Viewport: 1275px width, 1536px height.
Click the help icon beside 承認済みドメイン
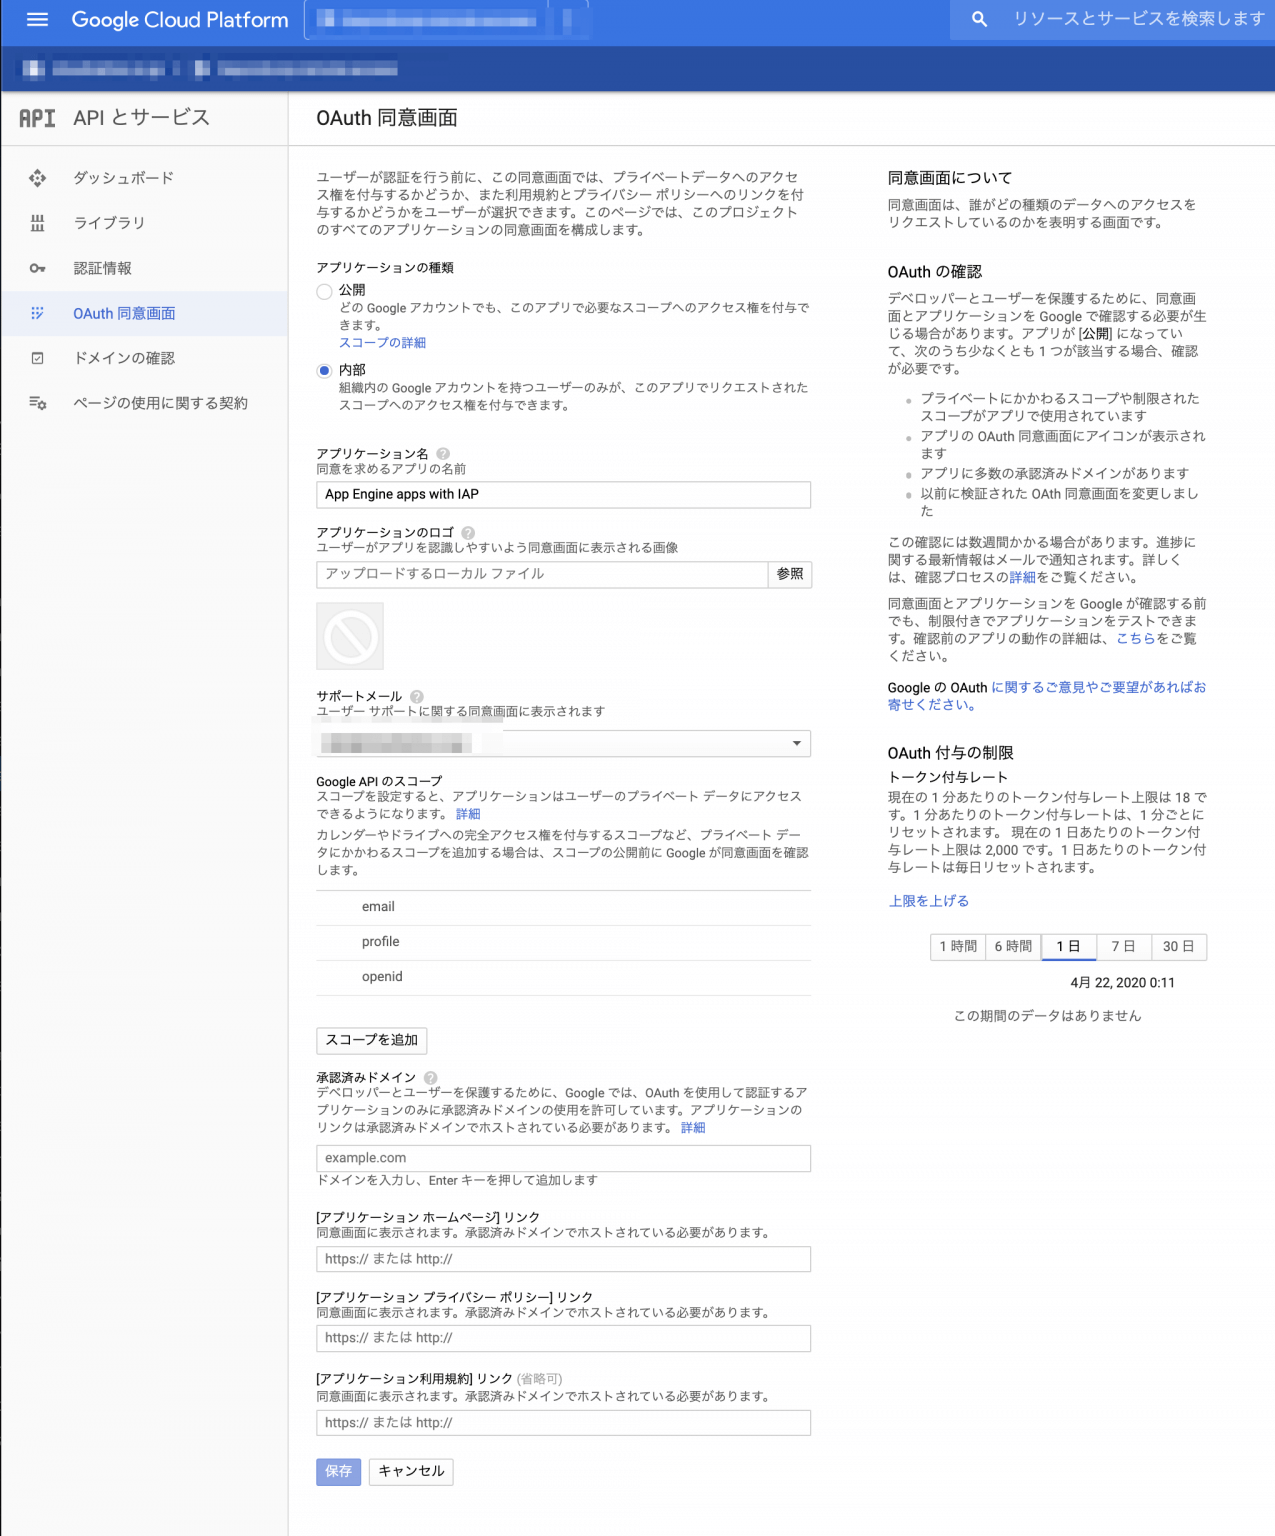click(x=430, y=1077)
